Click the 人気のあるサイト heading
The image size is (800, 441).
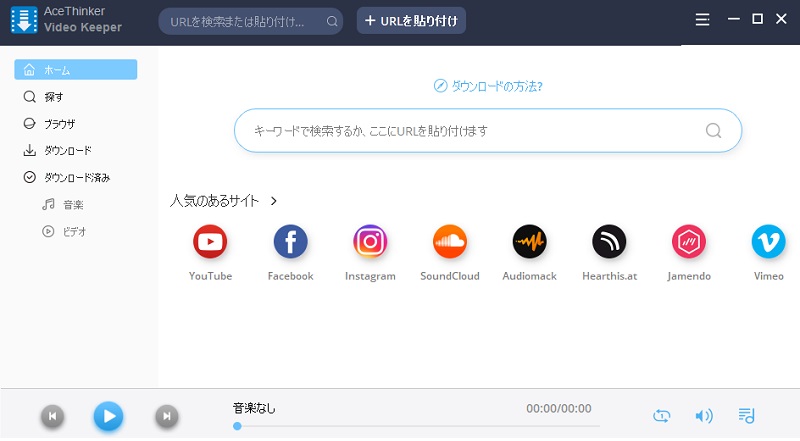coord(214,201)
